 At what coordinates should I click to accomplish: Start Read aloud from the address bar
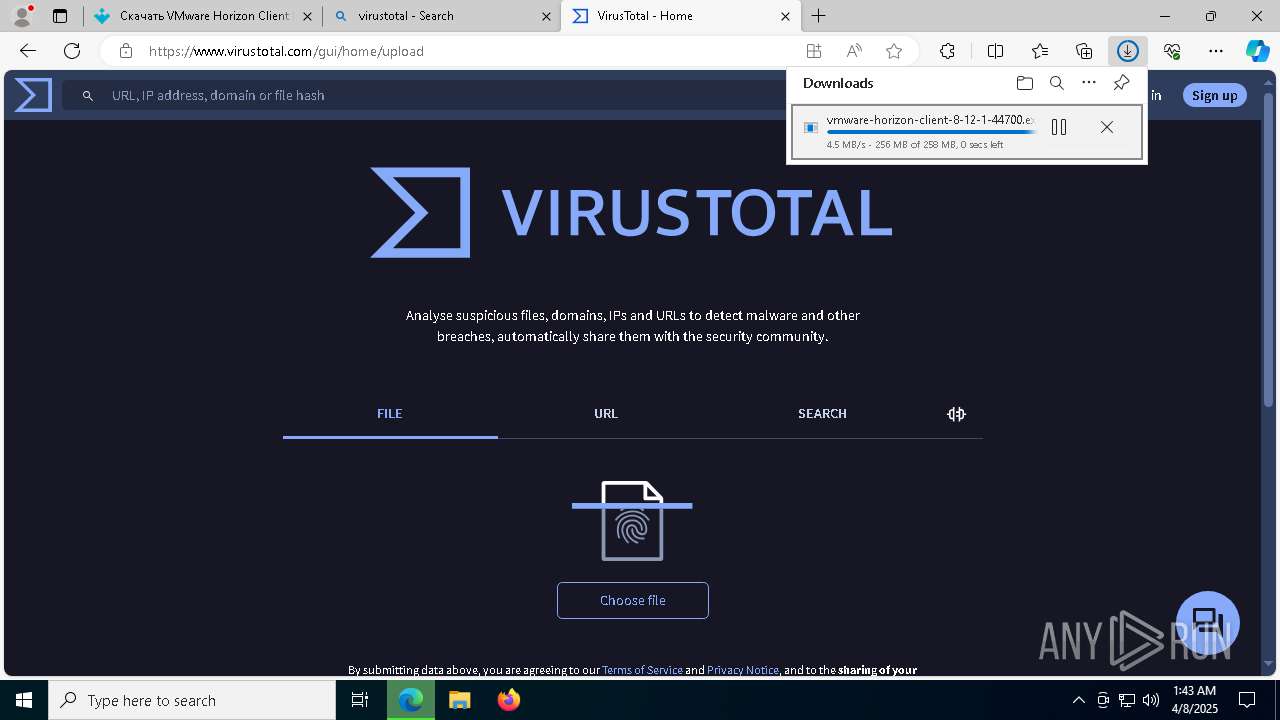coord(854,51)
